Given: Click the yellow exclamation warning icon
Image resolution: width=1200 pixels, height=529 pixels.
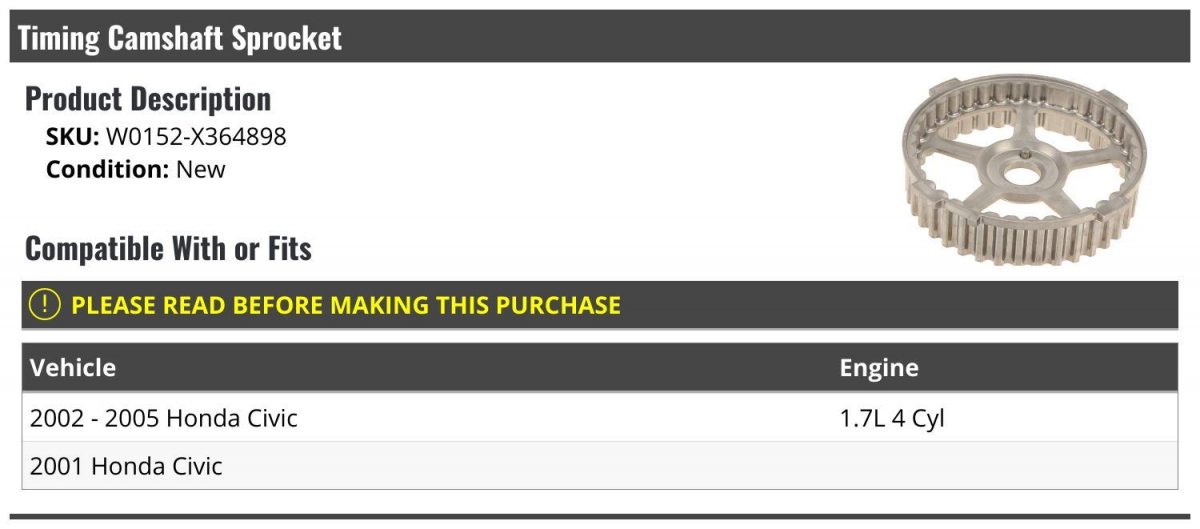Looking at the screenshot, I should [x=45, y=305].
